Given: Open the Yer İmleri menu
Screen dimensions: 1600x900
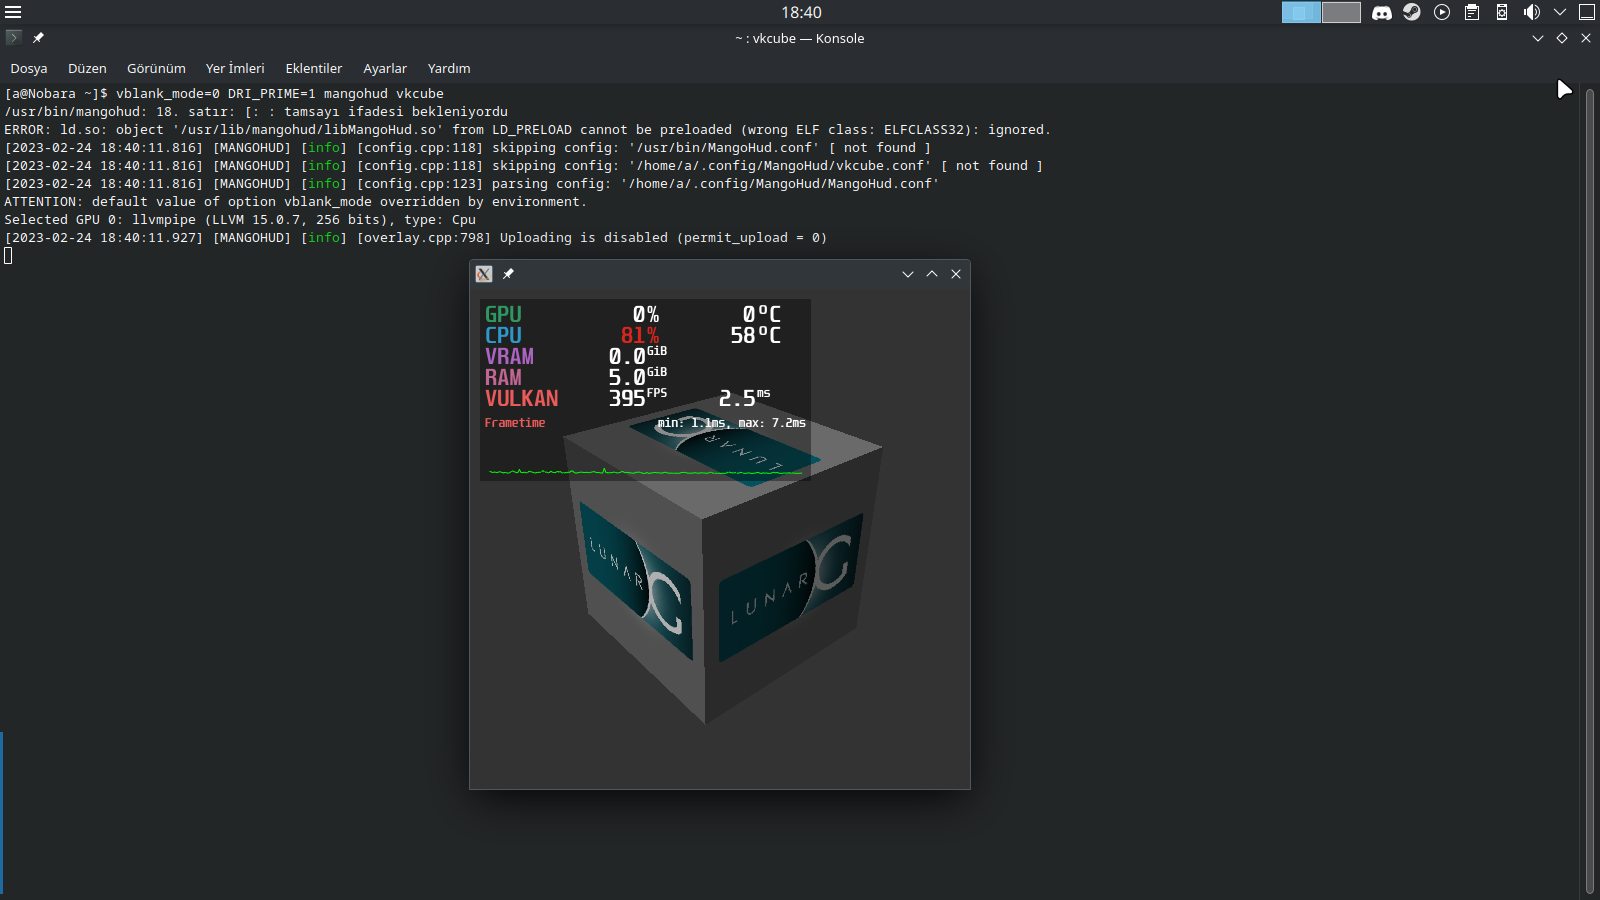Looking at the screenshot, I should point(235,69).
